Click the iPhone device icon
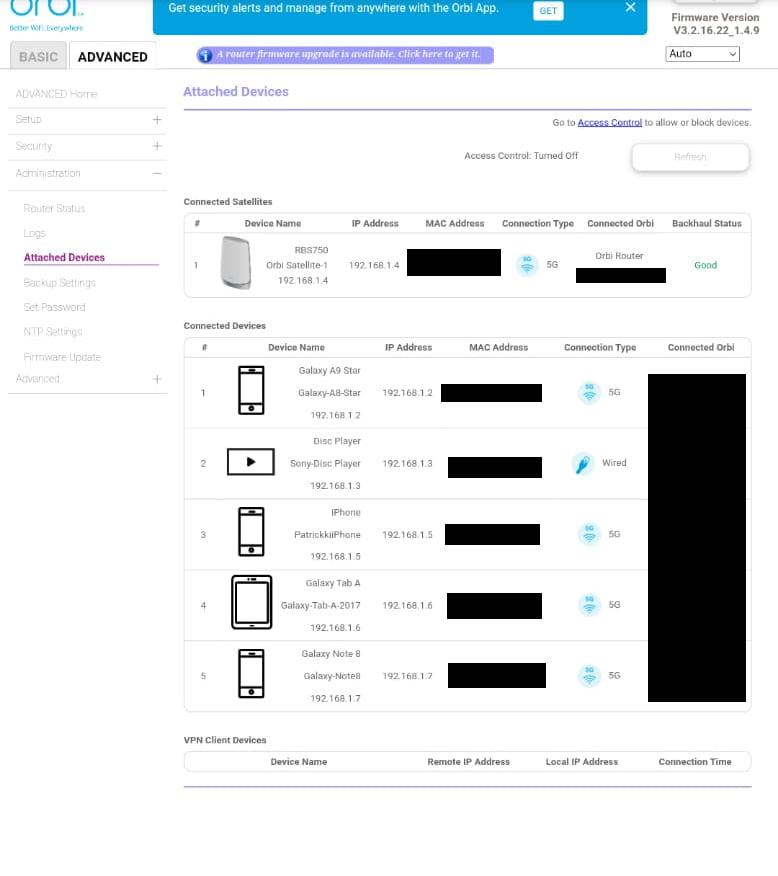Screen dimensions: 778x876 tap(251, 532)
